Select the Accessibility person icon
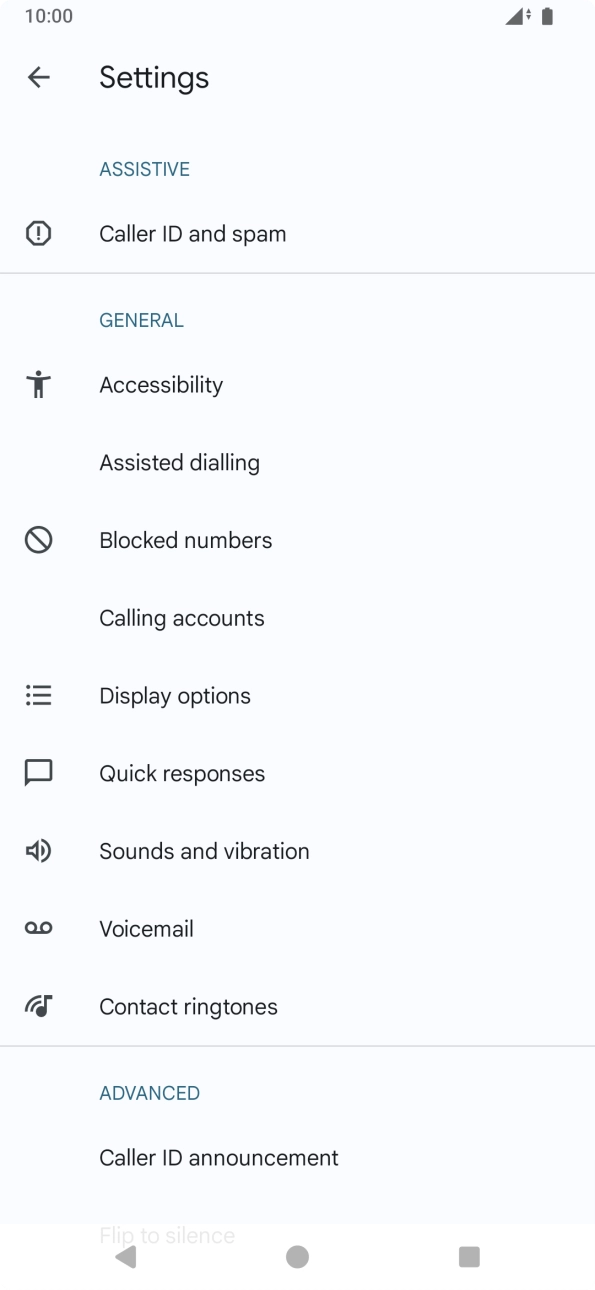 click(x=38, y=384)
